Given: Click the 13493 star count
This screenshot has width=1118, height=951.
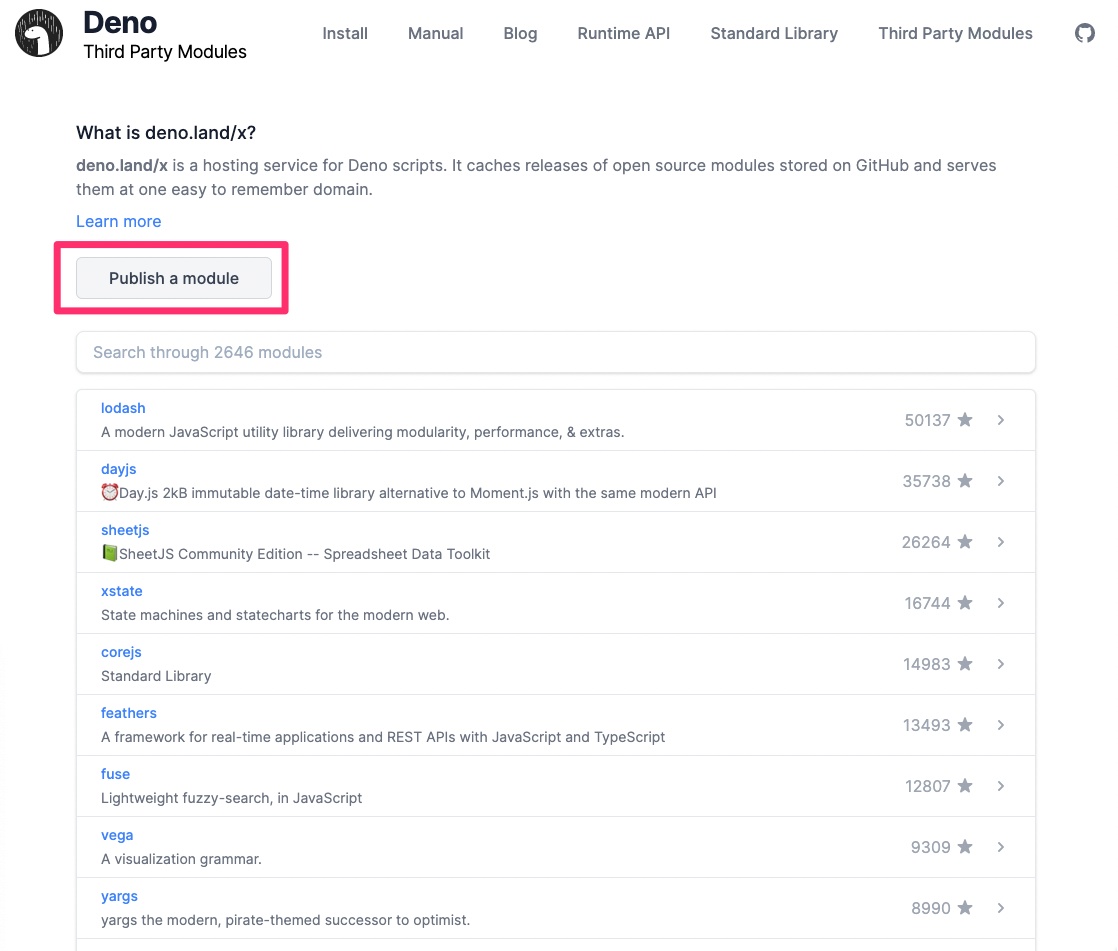Looking at the screenshot, I should tap(927, 725).
